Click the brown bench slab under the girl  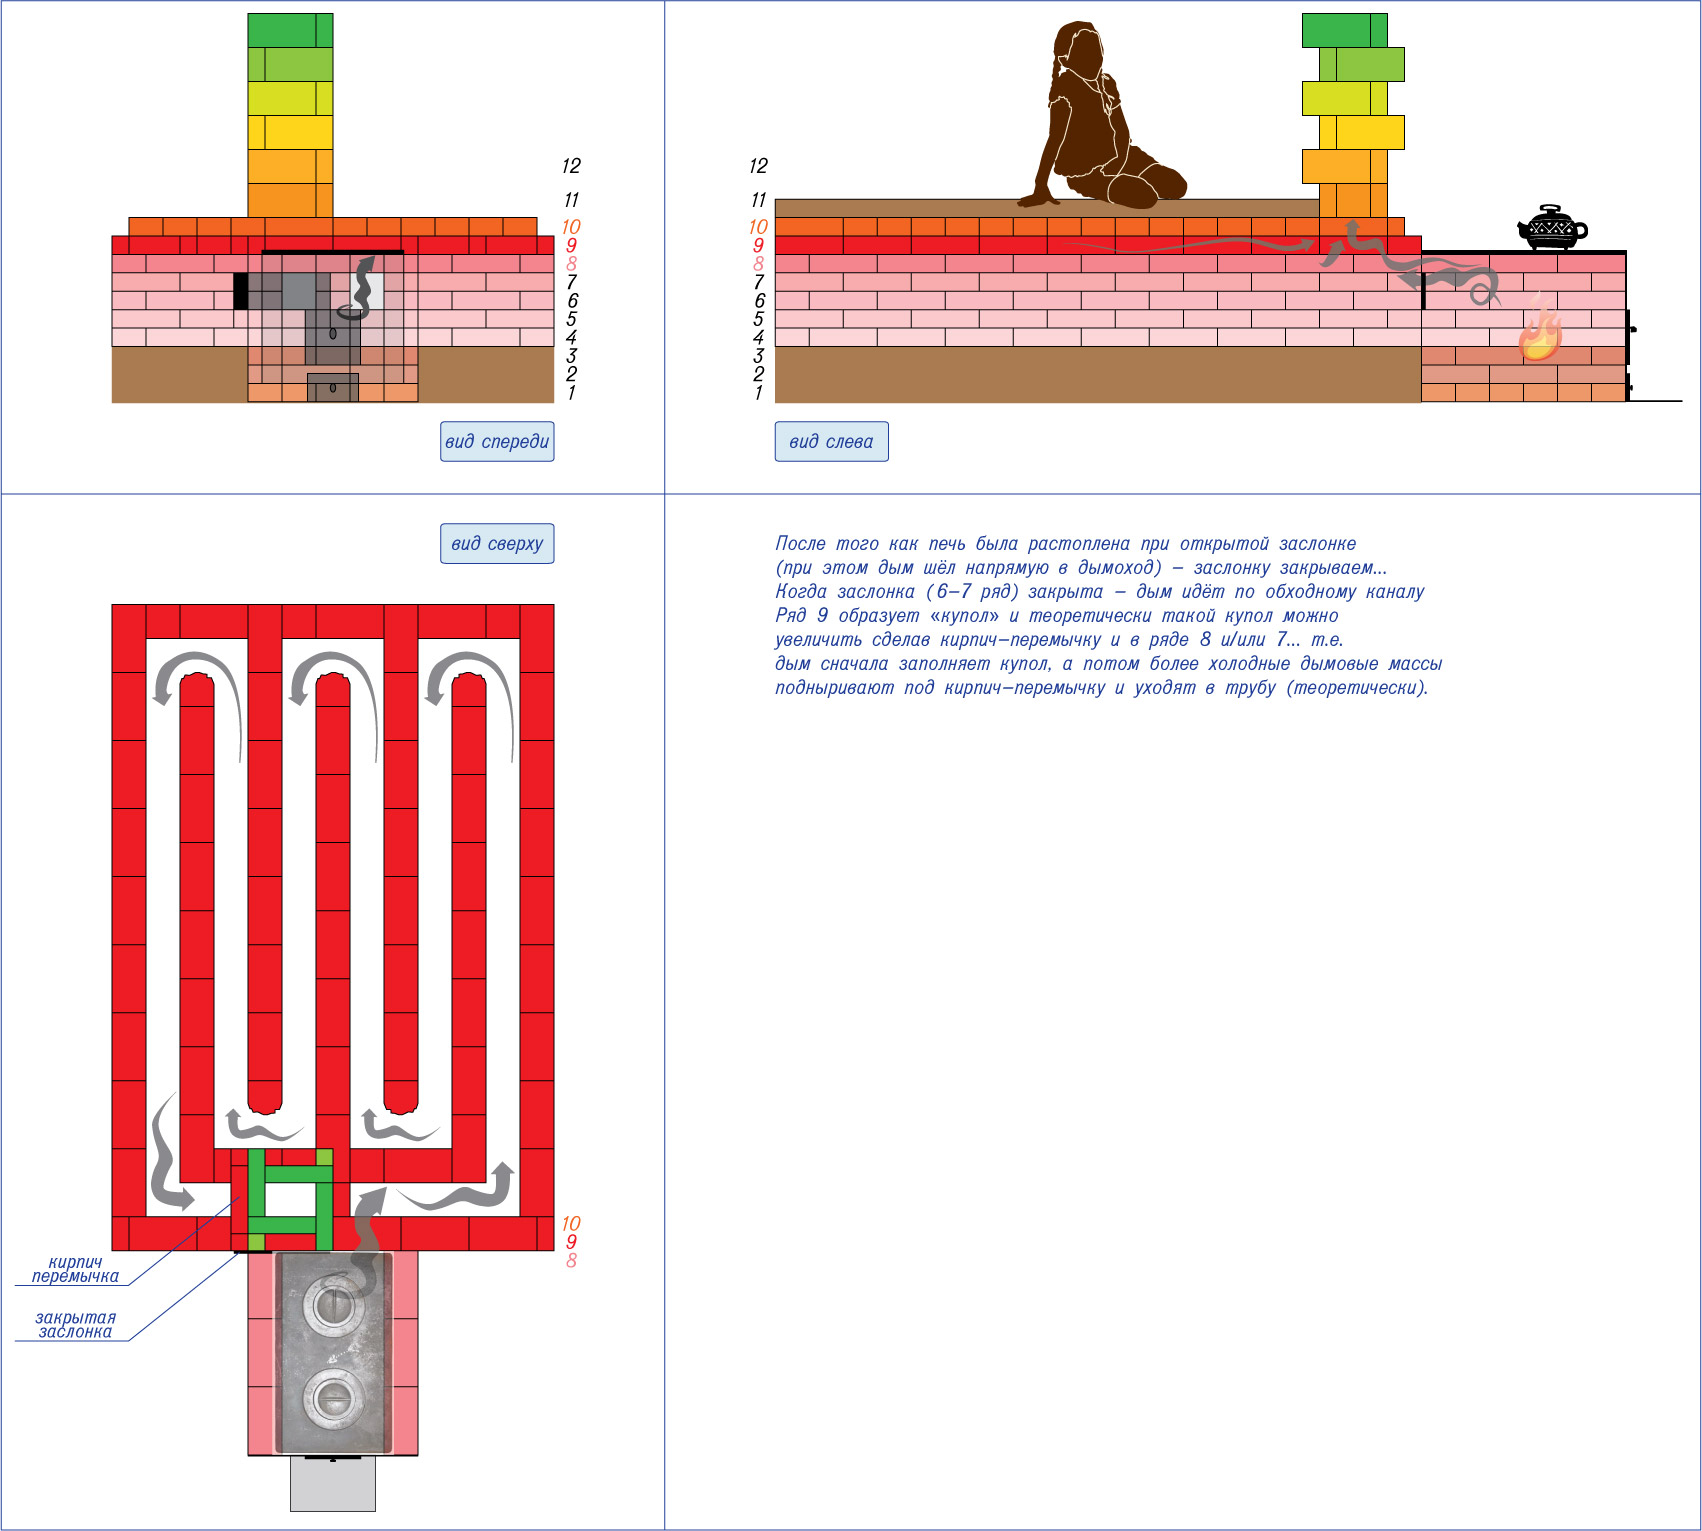click(x=1046, y=208)
